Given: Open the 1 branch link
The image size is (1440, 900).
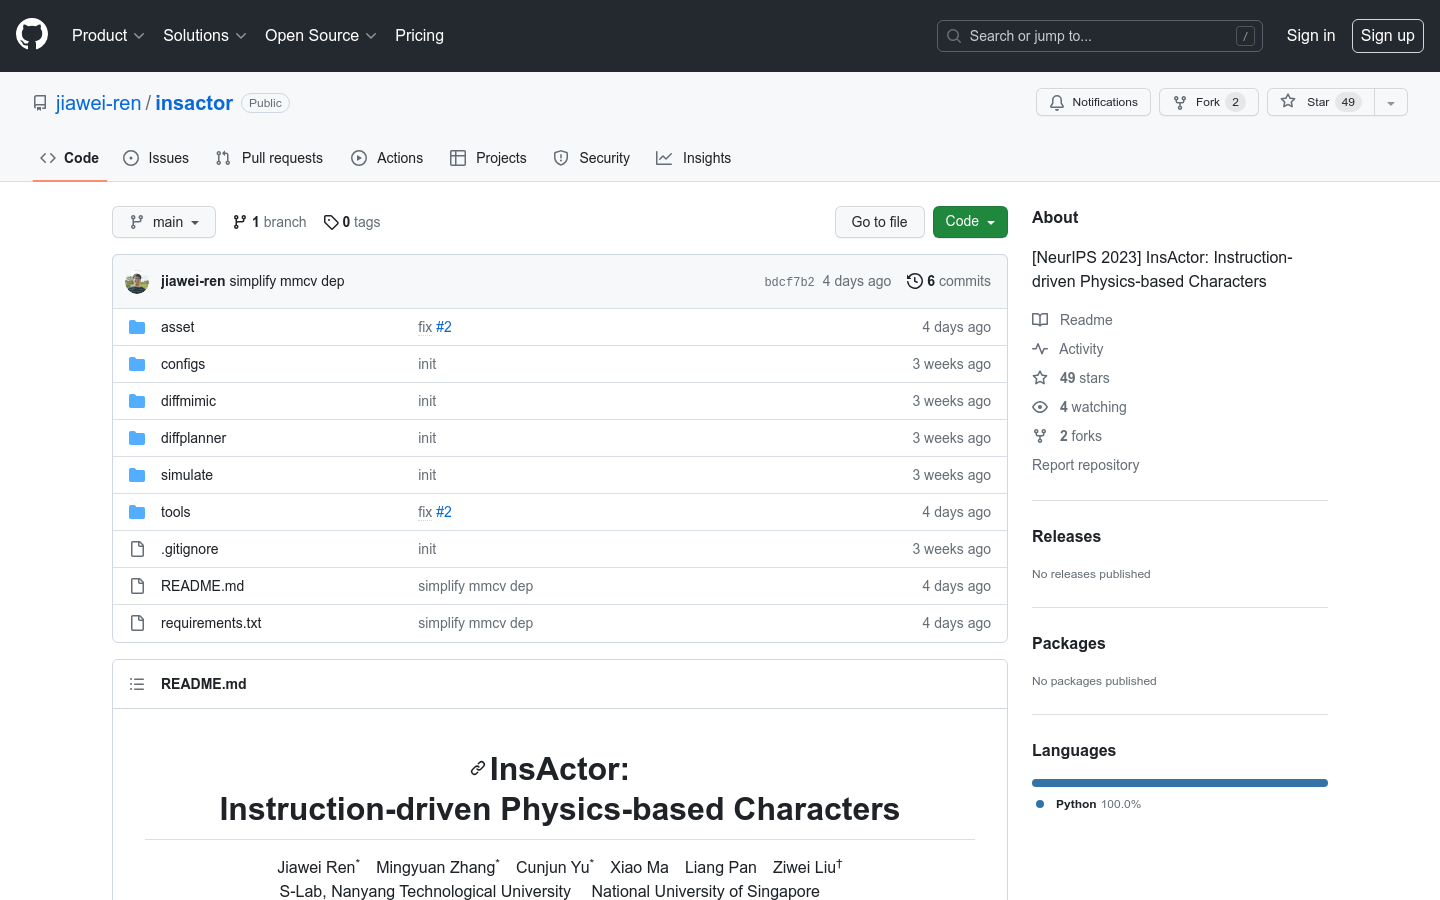Looking at the screenshot, I should (270, 222).
